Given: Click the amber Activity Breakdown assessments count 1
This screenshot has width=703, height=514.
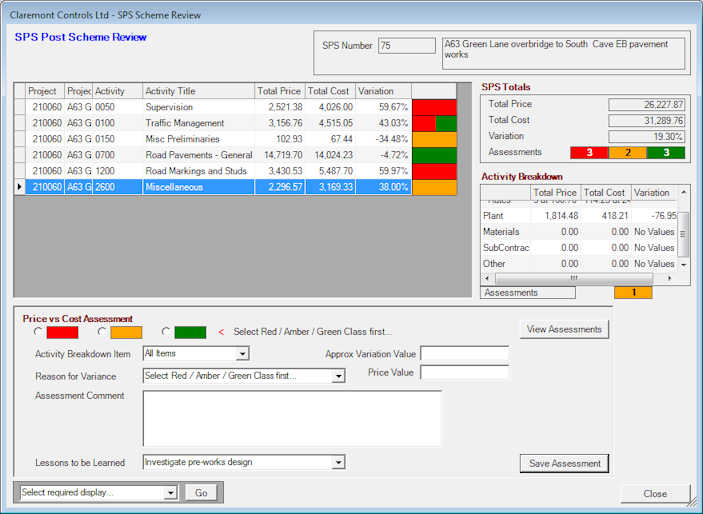Looking at the screenshot, I should tap(633, 292).
